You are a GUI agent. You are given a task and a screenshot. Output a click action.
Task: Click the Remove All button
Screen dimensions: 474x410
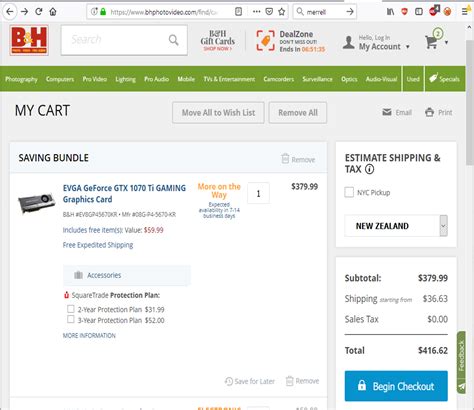tap(298, 113)
